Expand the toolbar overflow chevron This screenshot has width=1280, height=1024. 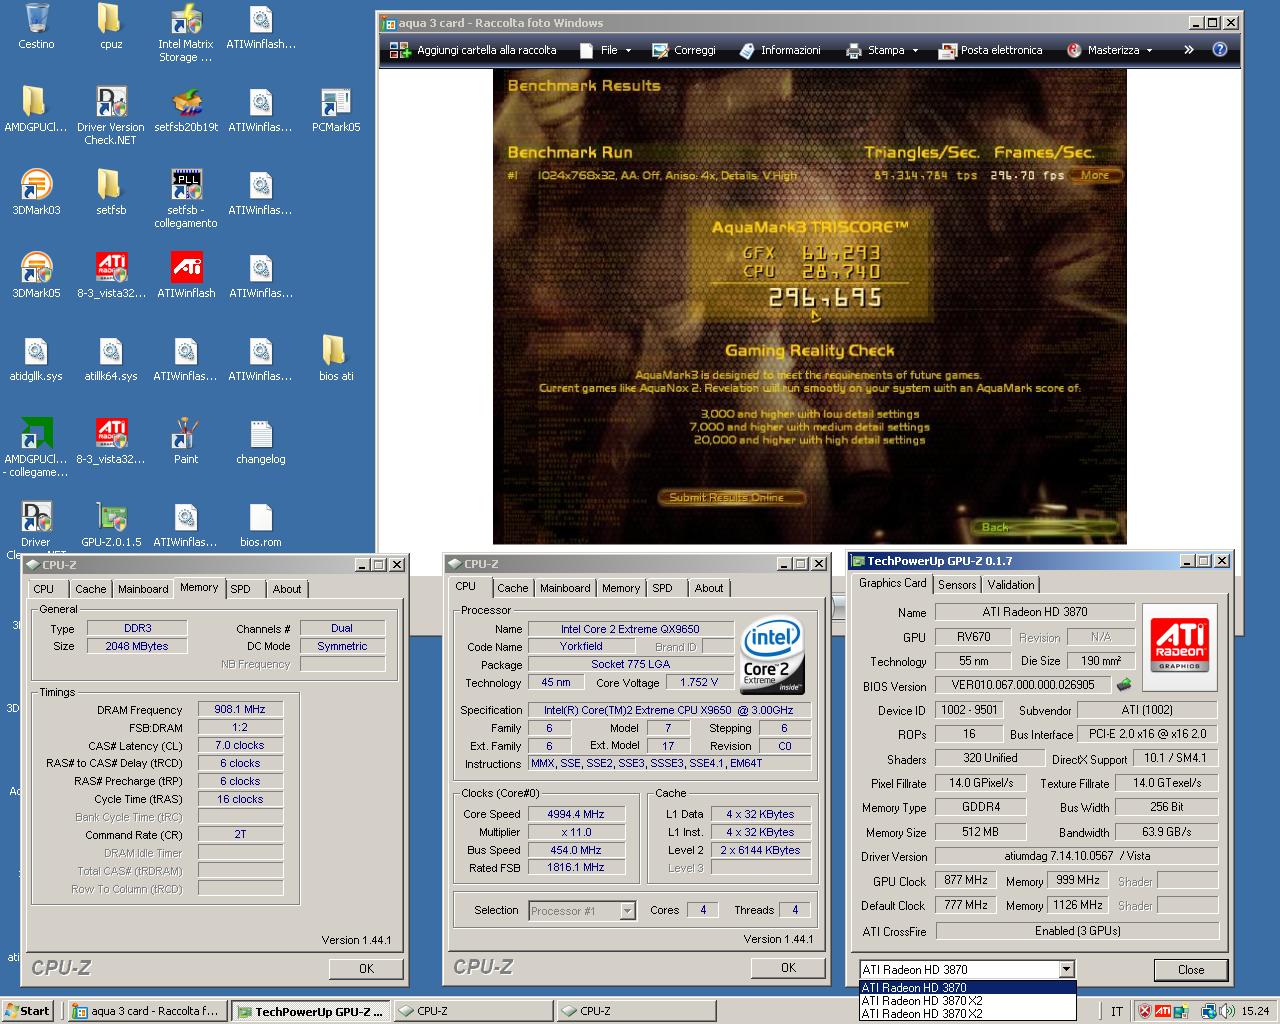(x=1188, y=49)
